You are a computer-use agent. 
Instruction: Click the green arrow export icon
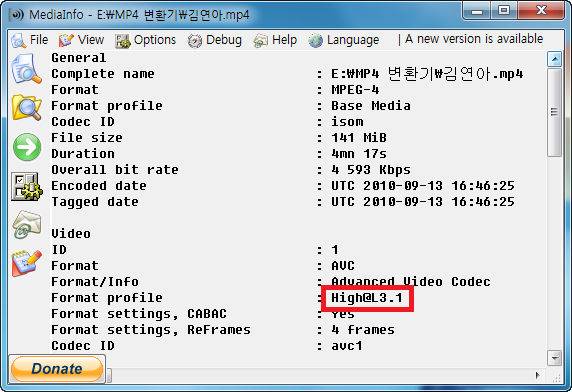click(x=27, y=147)
